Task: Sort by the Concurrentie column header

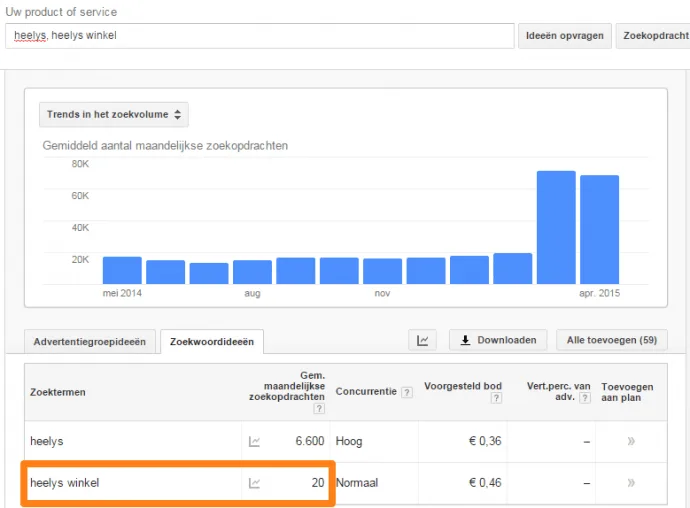Action: [366, 391]
